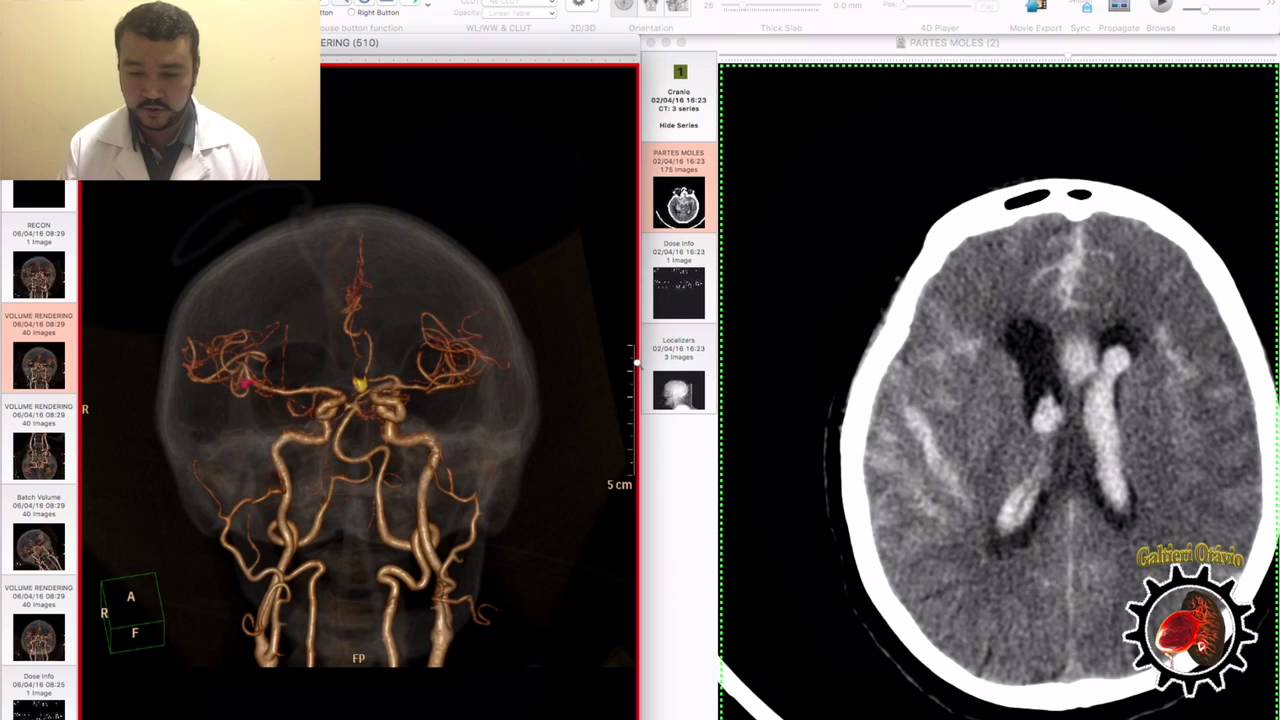
Task: Click the Sync icon
Action: click(x=1086, y=6)
